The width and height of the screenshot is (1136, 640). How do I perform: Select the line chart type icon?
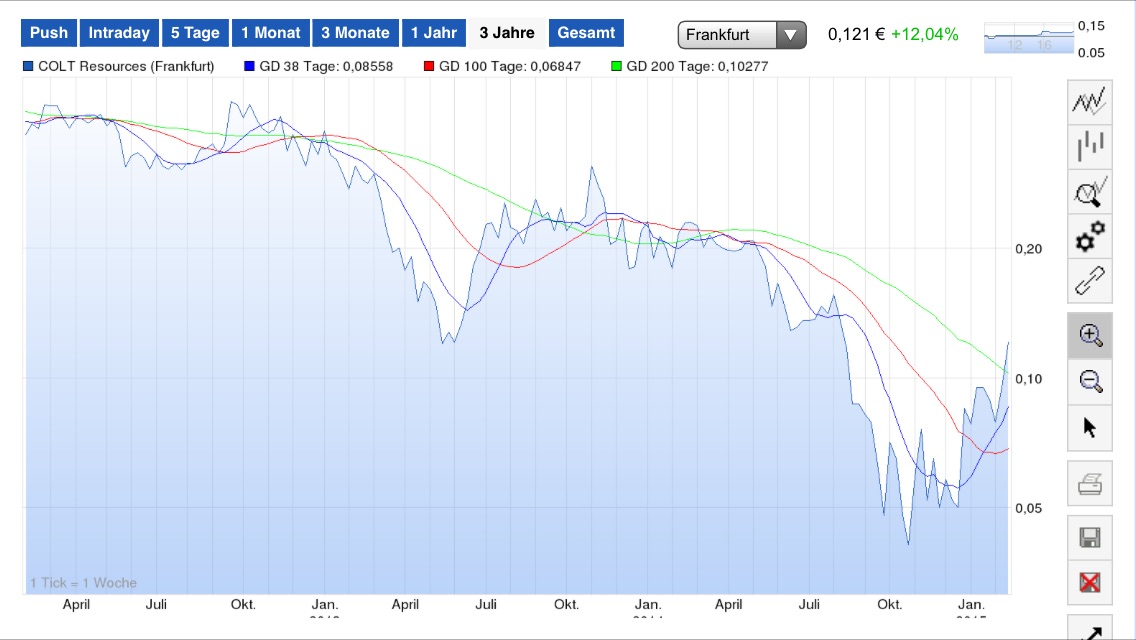(x=1090, y=101)
